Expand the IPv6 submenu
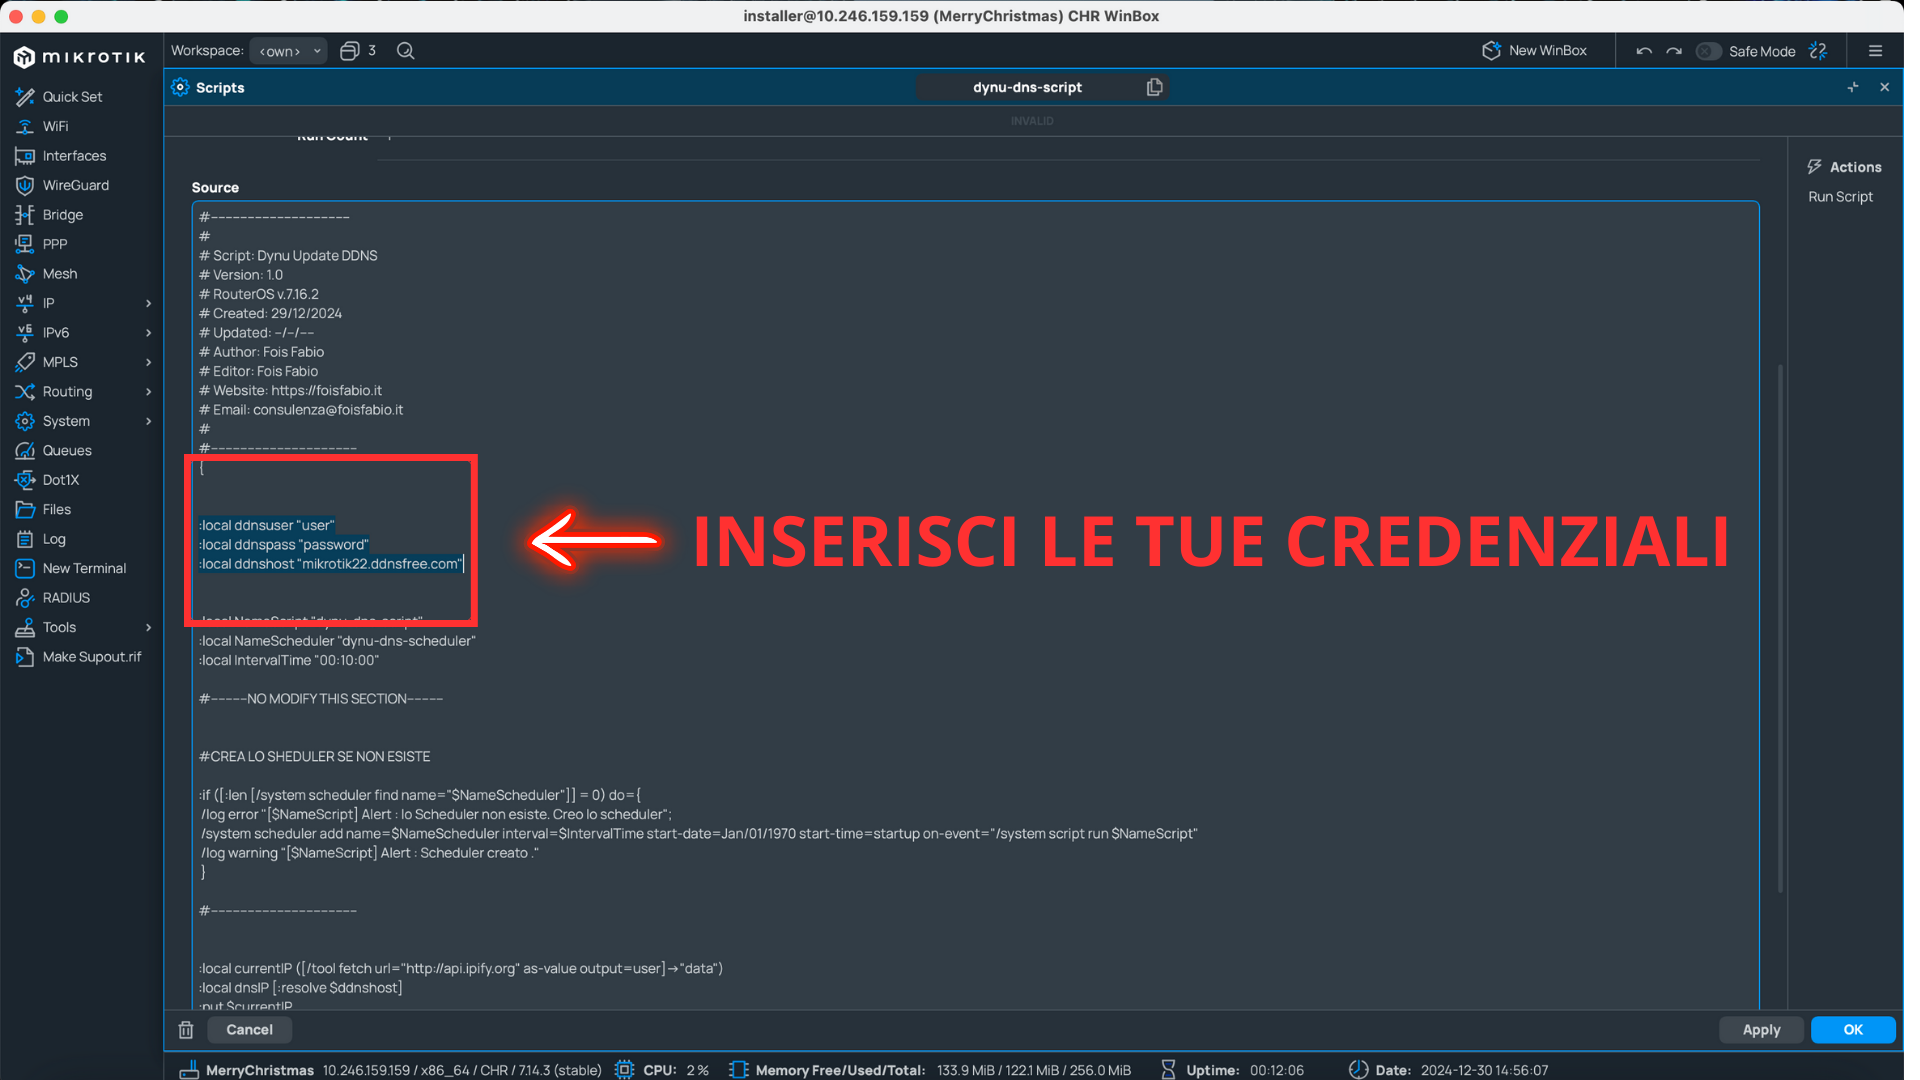 (148, 333)
